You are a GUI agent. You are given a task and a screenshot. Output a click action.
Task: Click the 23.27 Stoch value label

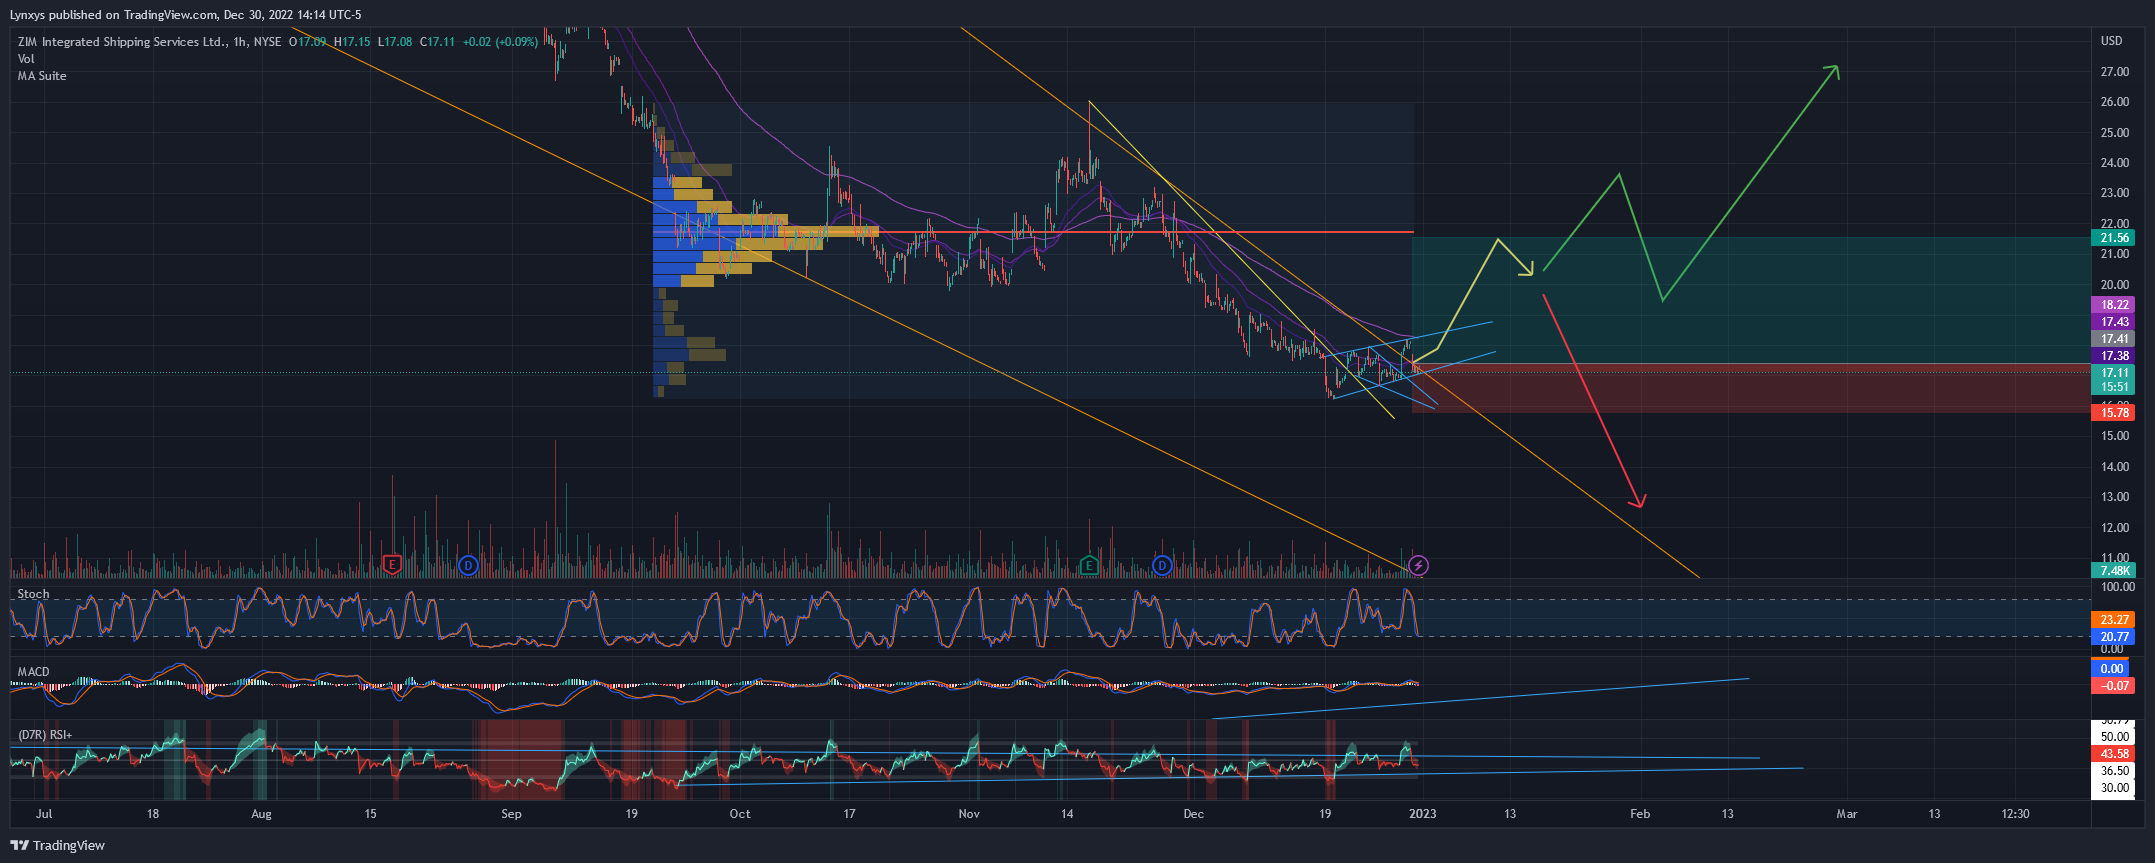pyautogui.click(x=2114, y=620)
